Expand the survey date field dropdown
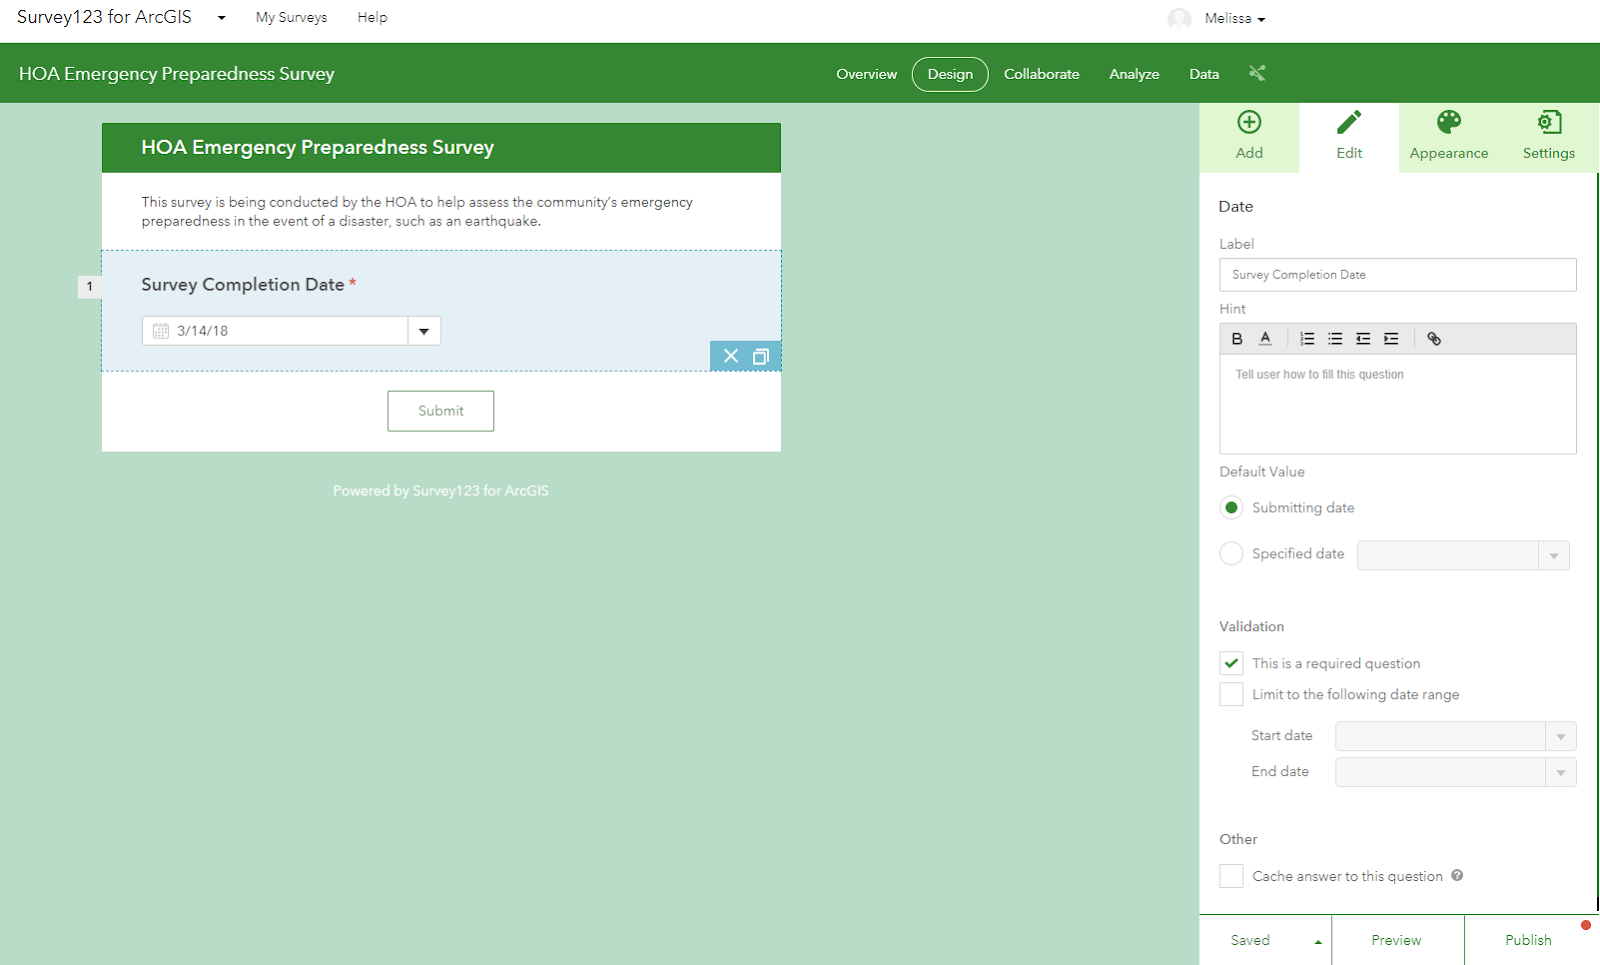 [423, 330]
